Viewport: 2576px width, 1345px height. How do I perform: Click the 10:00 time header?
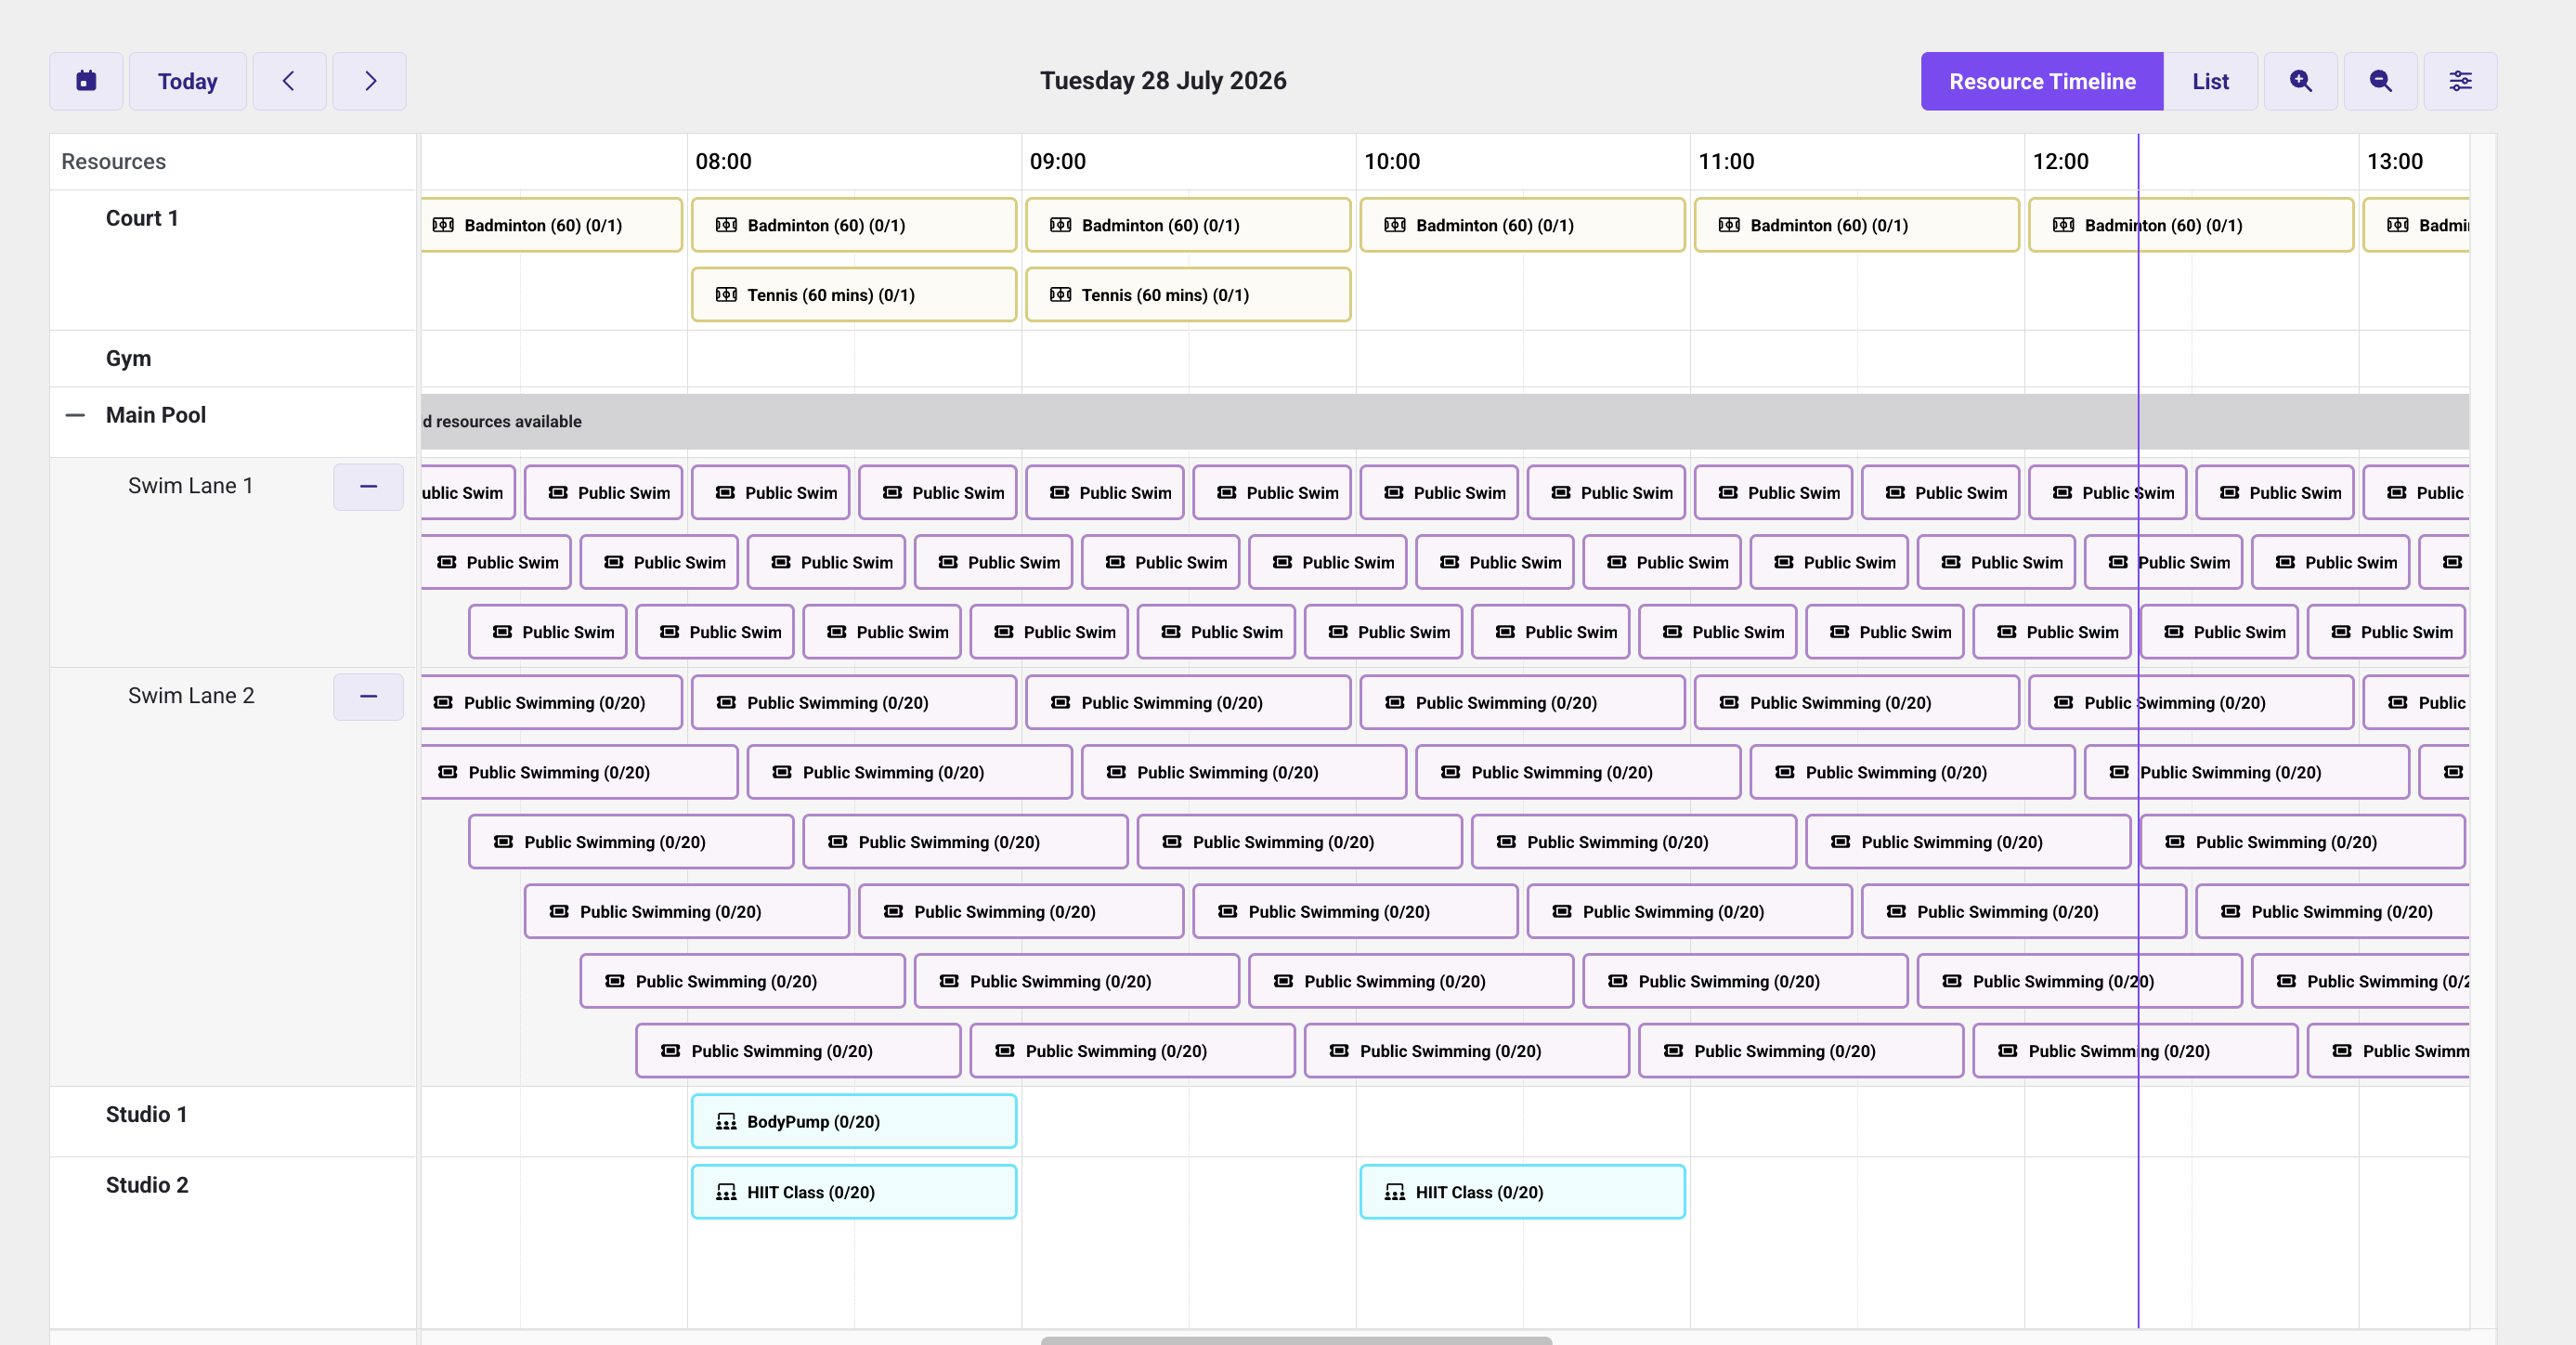pos(1391,161)
